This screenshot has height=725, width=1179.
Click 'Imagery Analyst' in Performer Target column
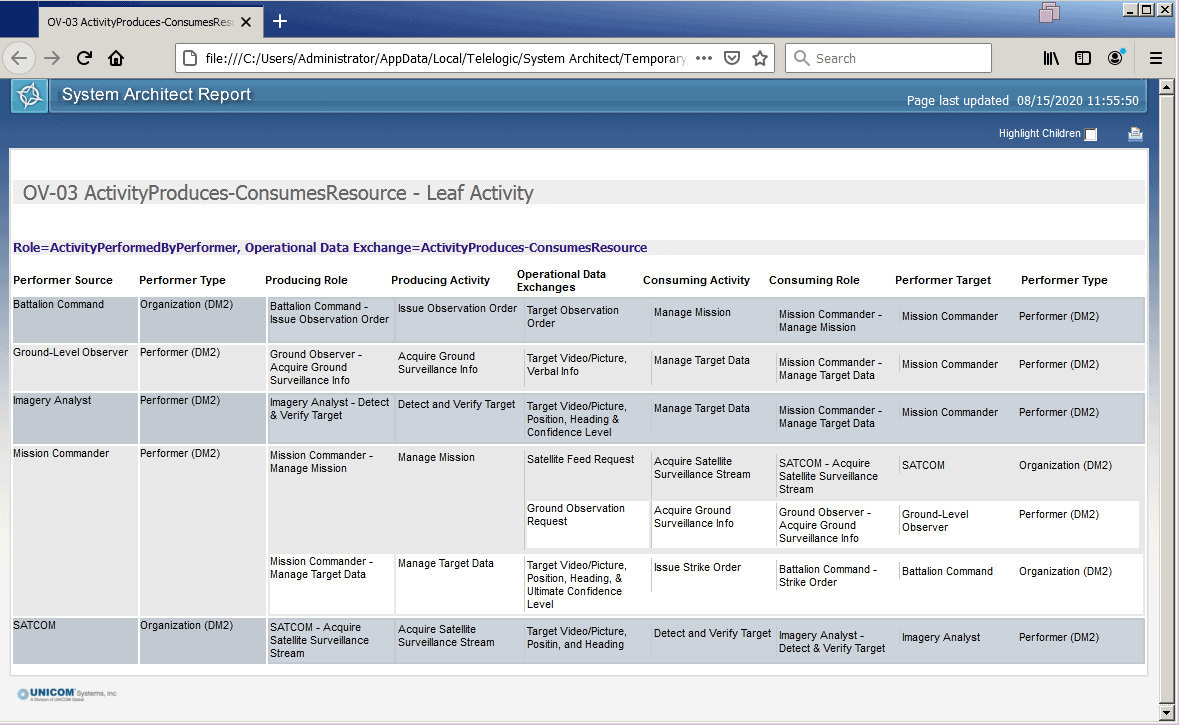(x=941, y=637)
